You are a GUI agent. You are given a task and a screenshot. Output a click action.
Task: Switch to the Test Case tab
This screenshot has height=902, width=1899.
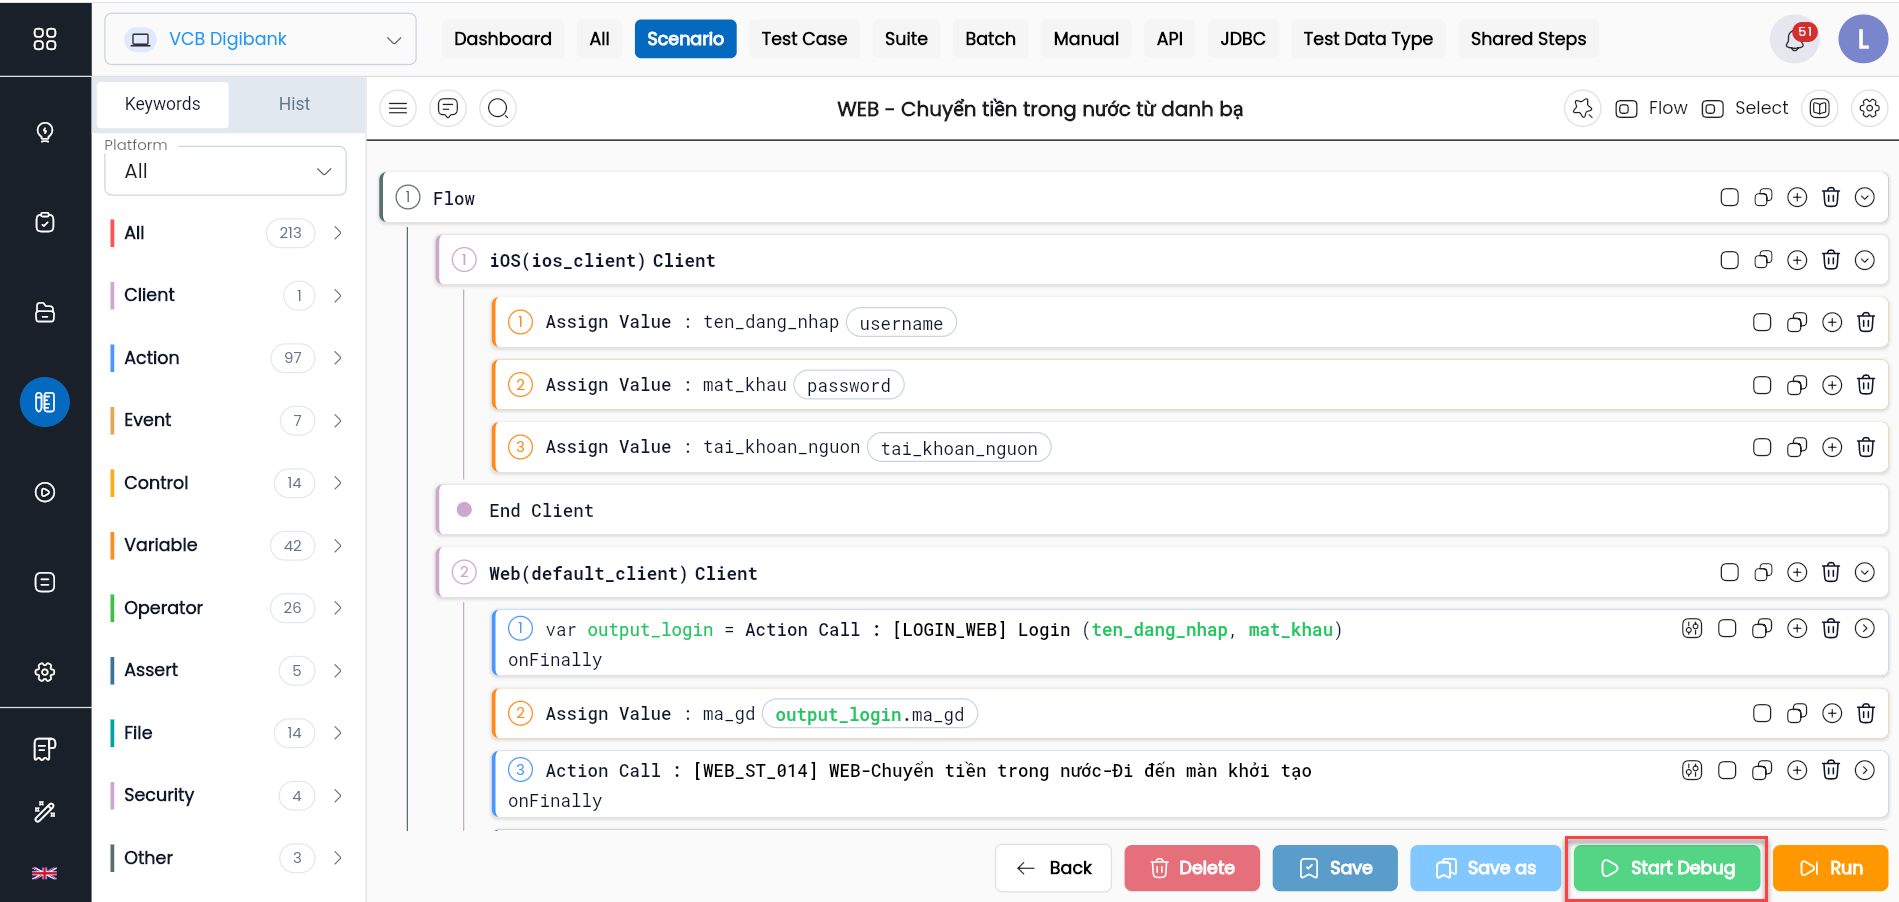(x=804, y=39)
